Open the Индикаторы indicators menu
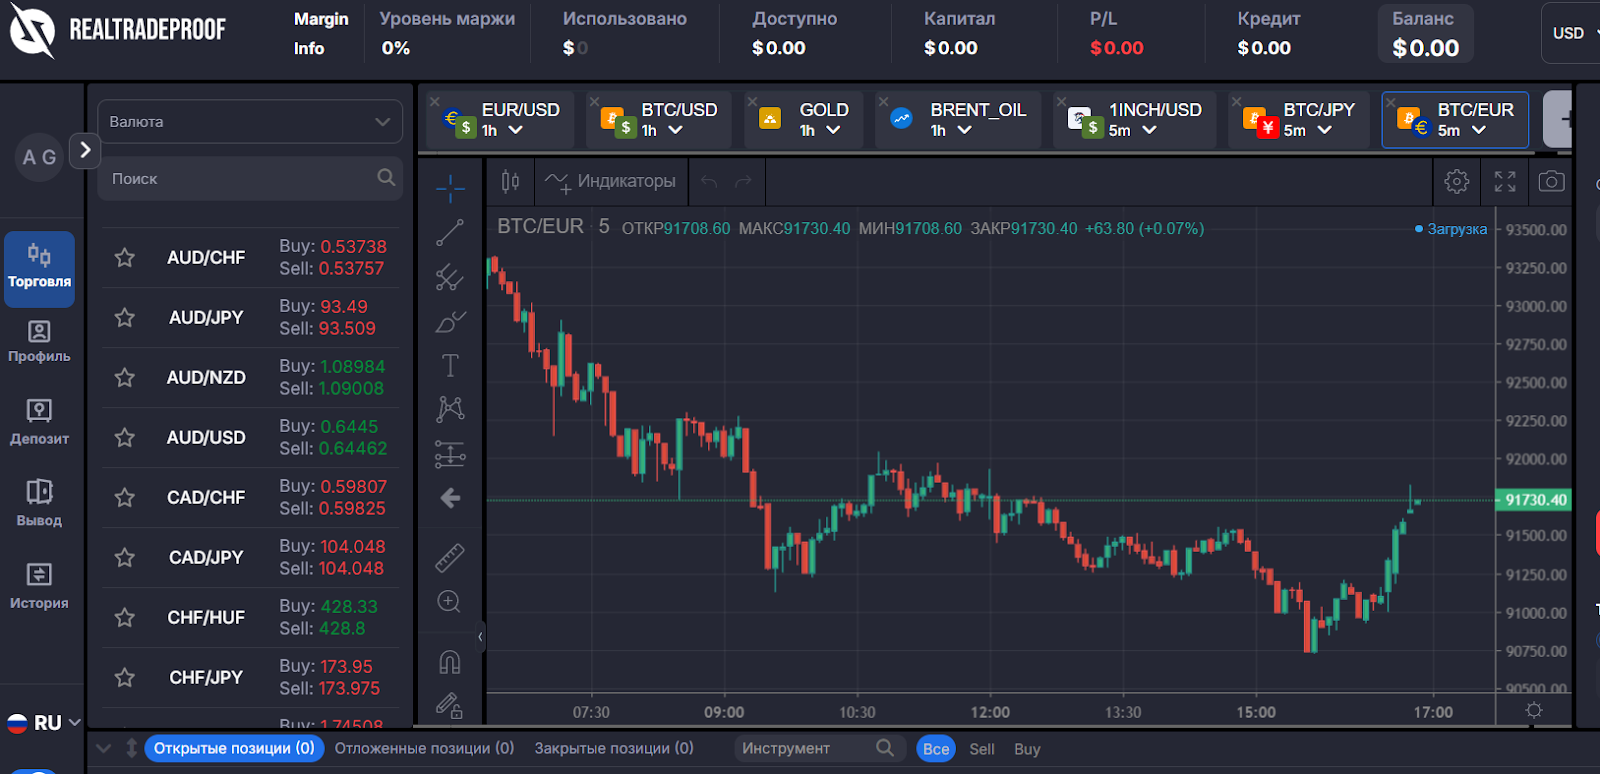This screenshot has width=1600, height=774. [611, 181]
